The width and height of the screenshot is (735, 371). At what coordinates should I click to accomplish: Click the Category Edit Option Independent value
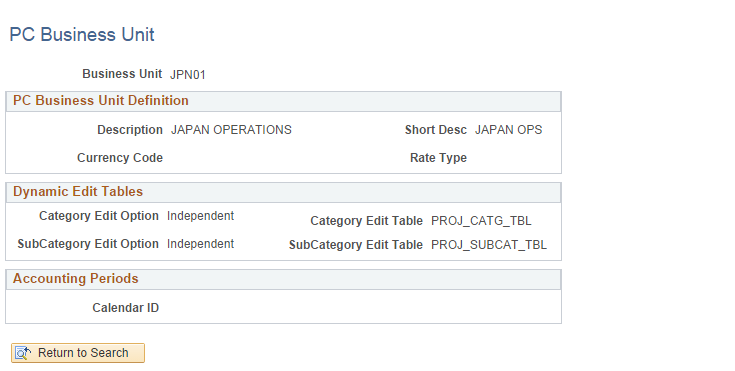pyautogui.click(x=200, y=216)
